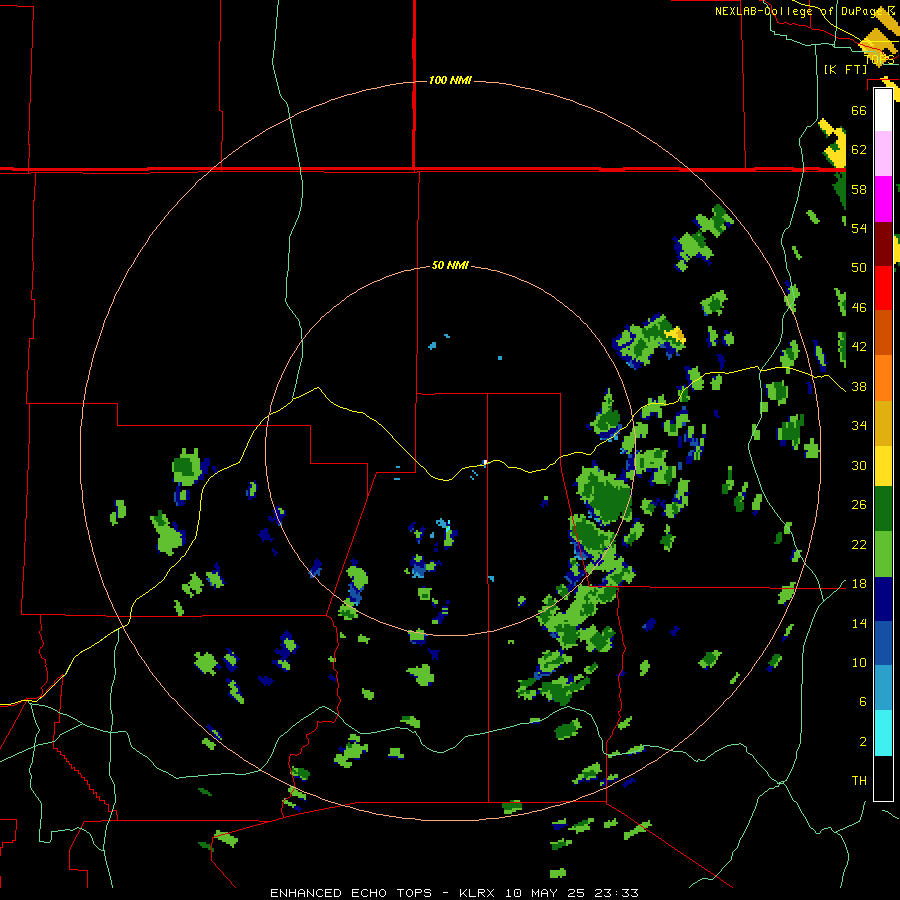This screenshot has width=900, height=900.
Task: Select the black TH legend swatch
Action: (883, 778)
